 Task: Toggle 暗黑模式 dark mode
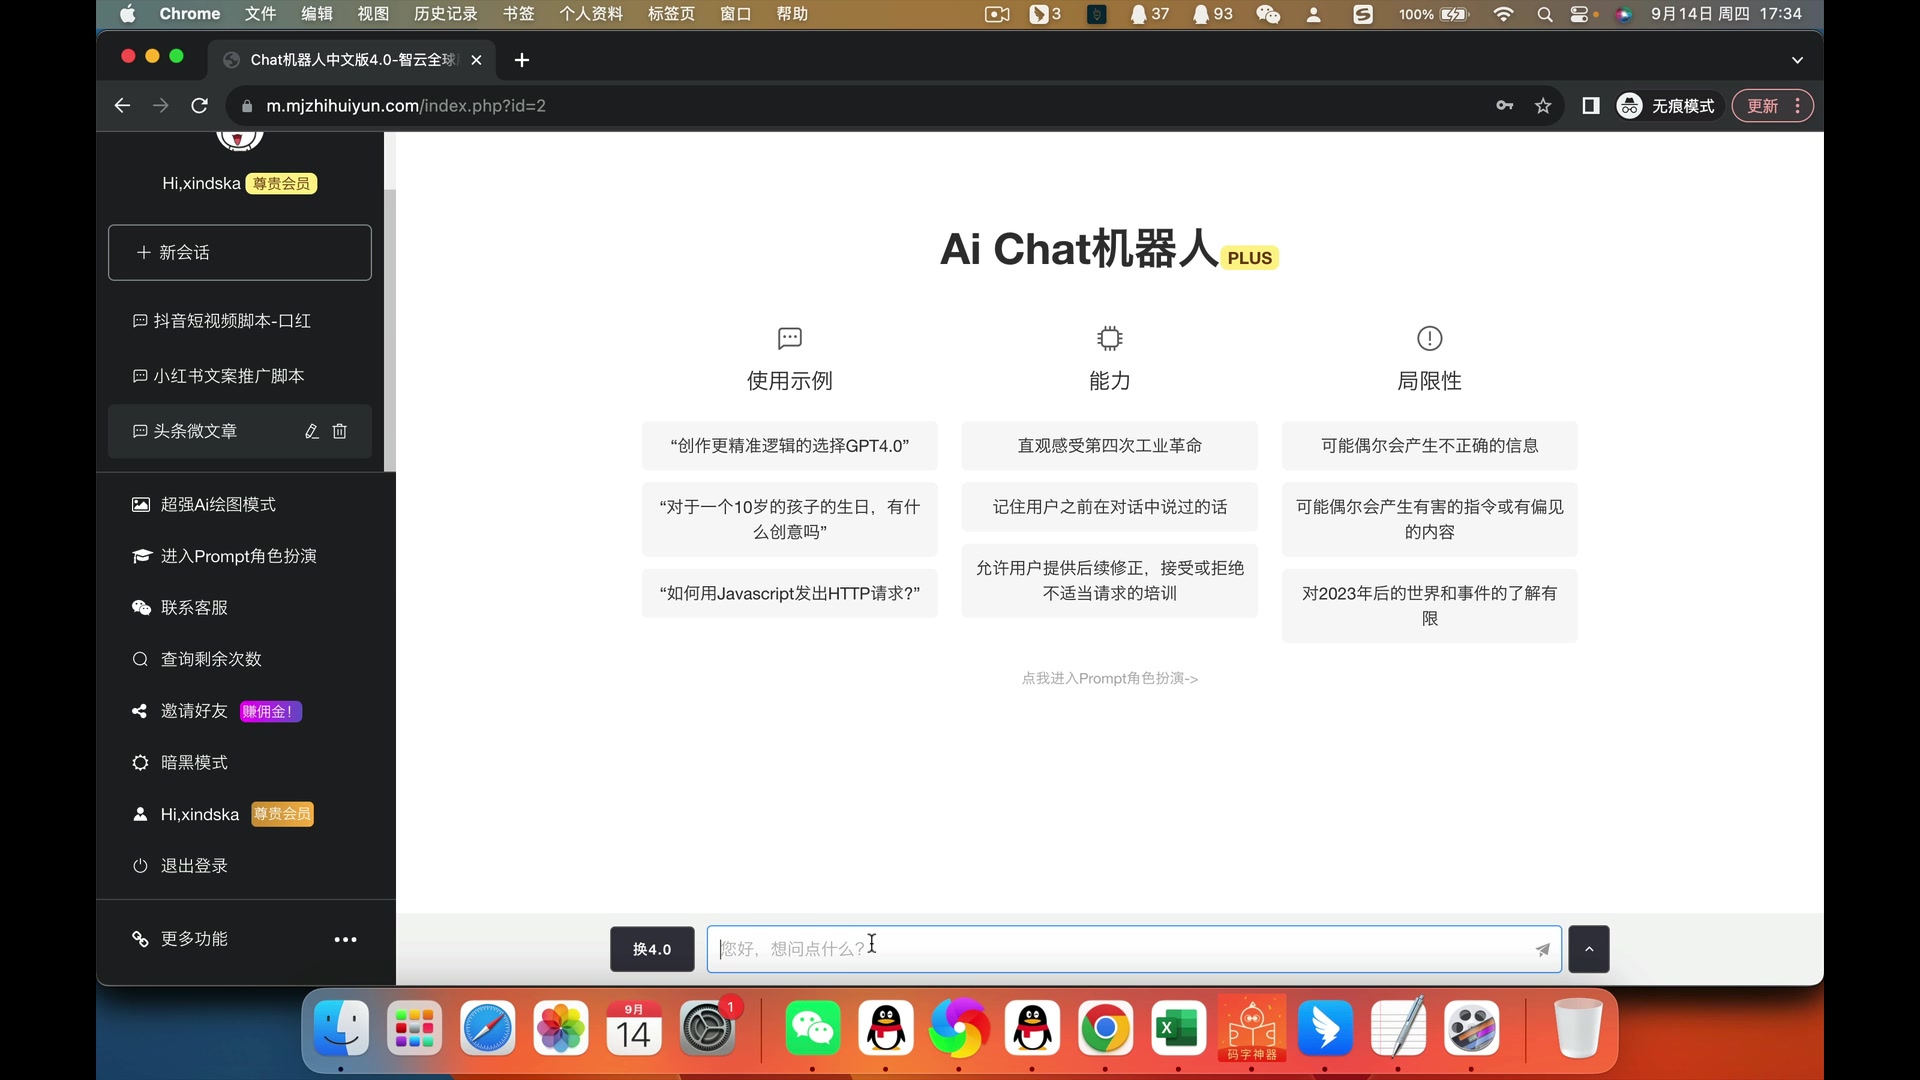point(194,763)
